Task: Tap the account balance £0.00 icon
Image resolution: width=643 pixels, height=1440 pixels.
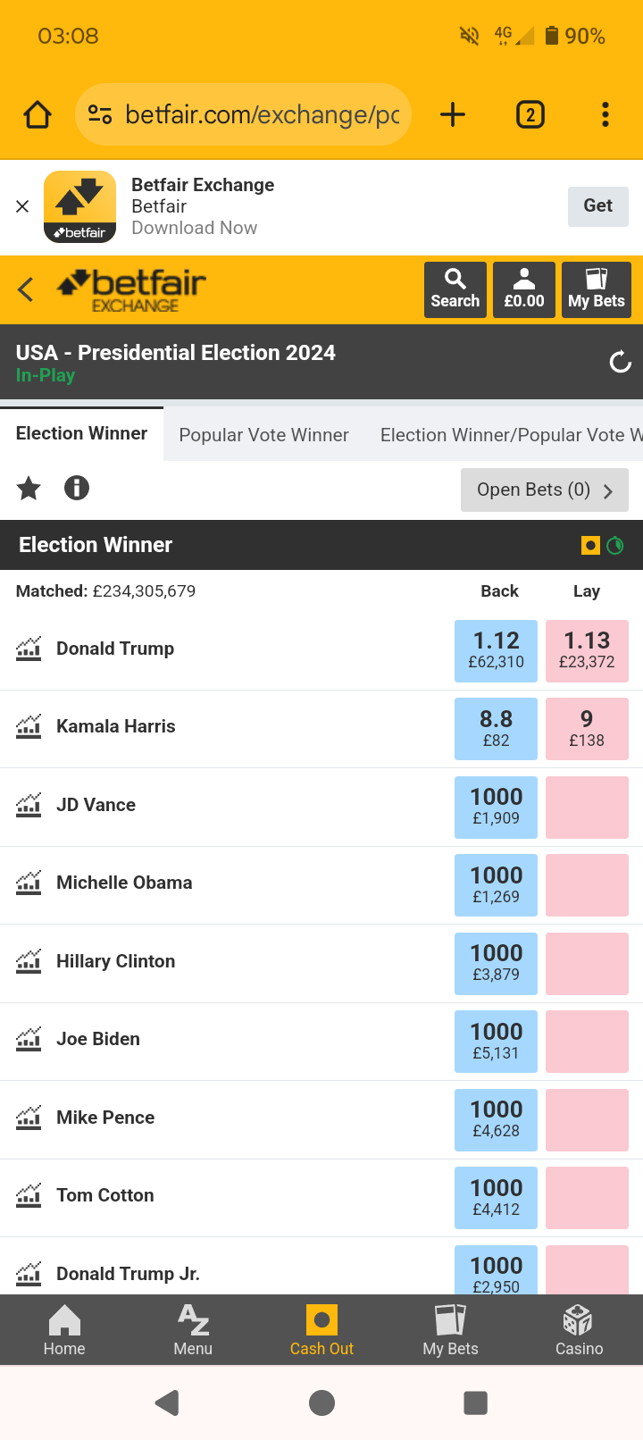Action: coord(524,290)
